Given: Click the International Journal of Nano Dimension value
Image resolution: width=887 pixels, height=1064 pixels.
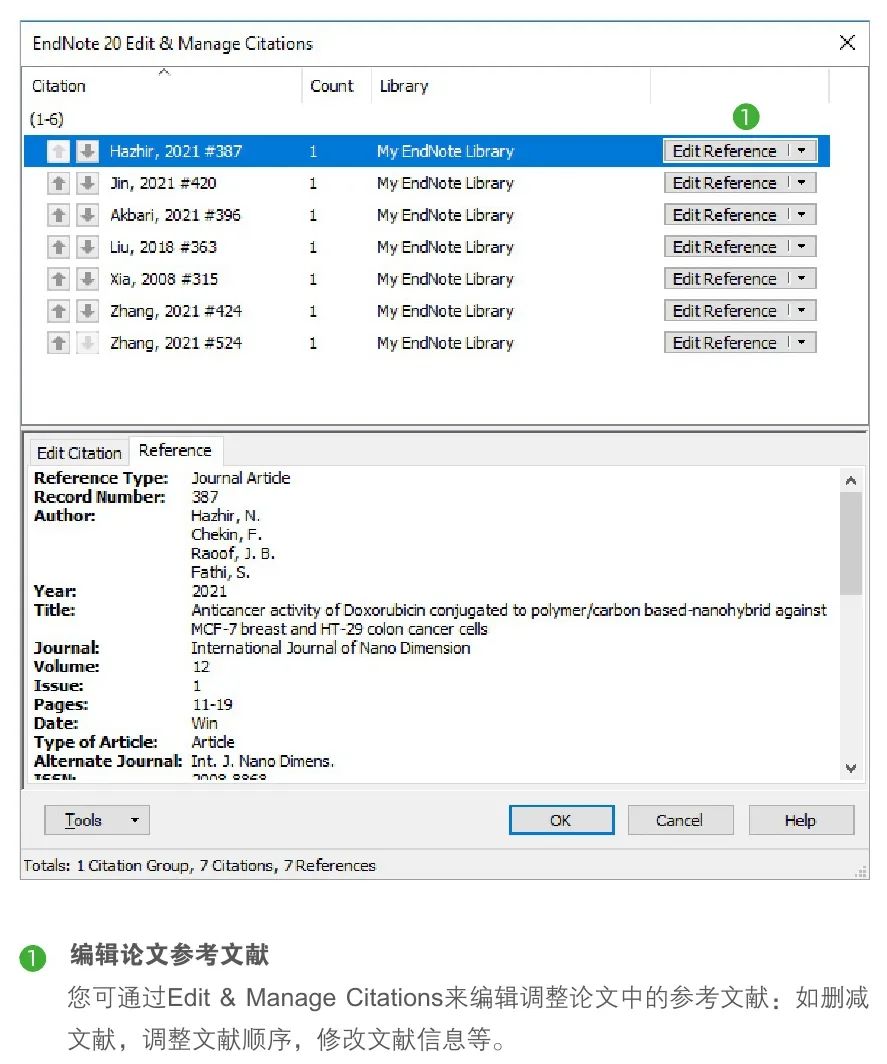Looking at the screenshot, I should coord(331,648).
